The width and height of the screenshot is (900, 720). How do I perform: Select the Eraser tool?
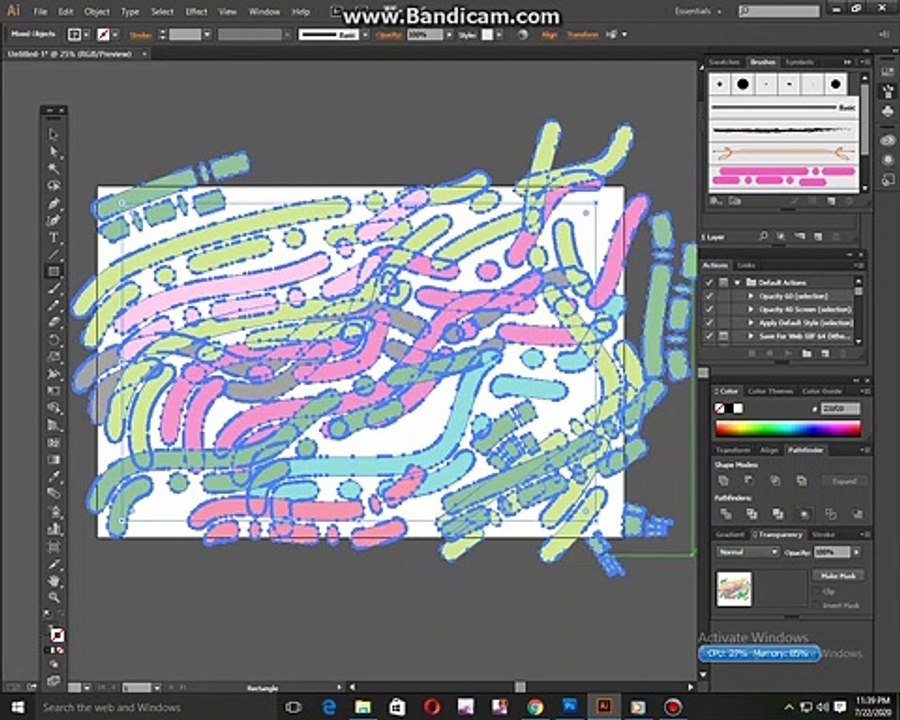[x=53, y=322]
